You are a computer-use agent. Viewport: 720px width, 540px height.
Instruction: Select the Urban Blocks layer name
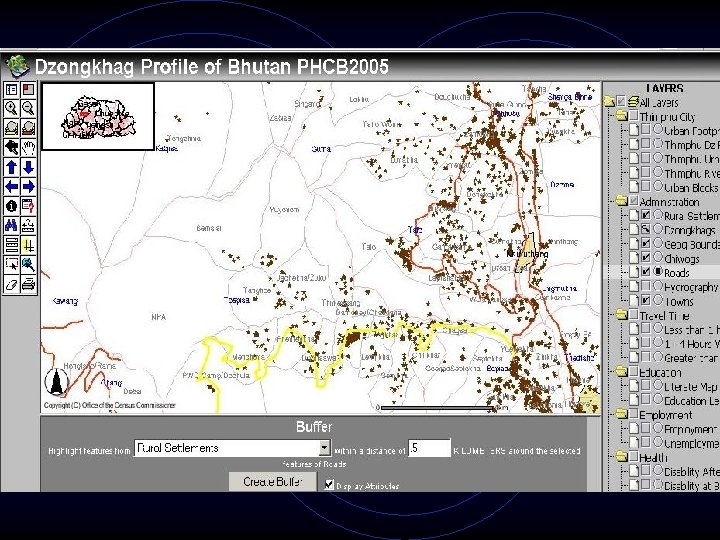point(692,187)
